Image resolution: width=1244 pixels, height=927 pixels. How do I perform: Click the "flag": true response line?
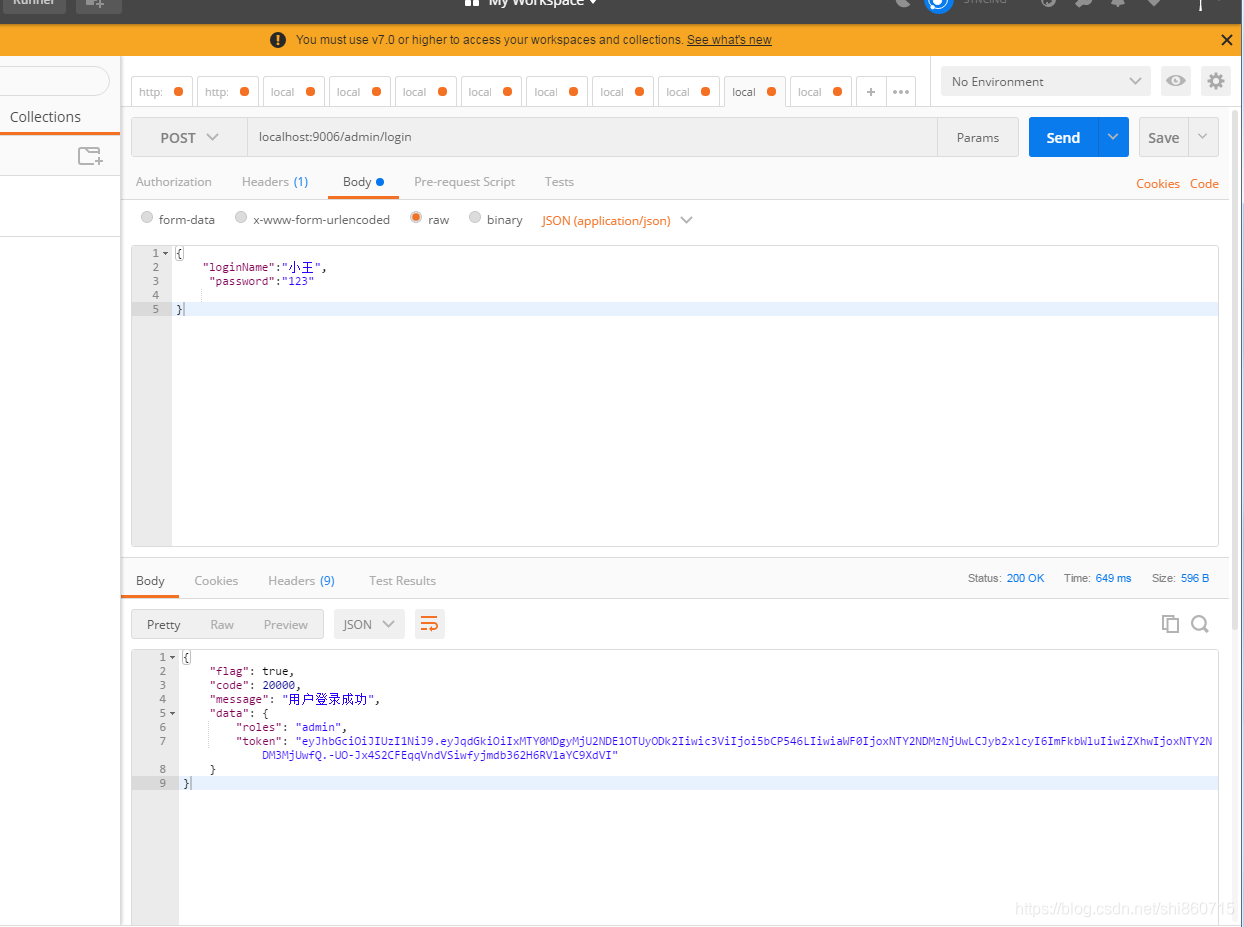[x=252, y=671]
